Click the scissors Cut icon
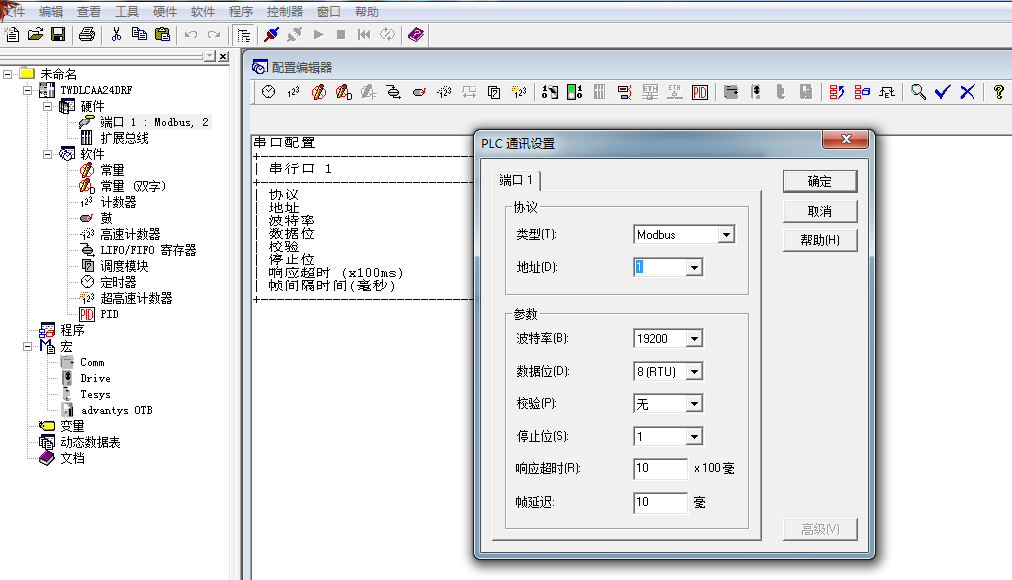This screenshot has width=1012, height=580. (x=116, y=35)
